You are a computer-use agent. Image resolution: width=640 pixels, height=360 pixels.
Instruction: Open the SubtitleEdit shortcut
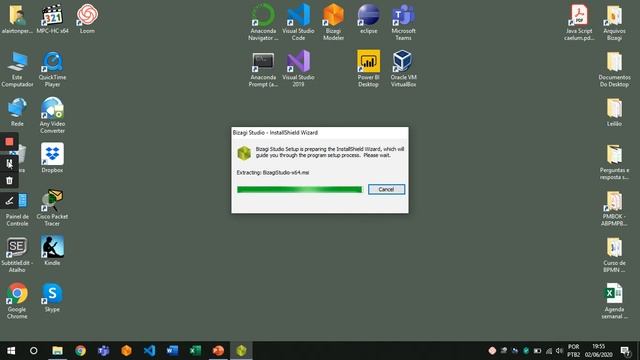17,254
